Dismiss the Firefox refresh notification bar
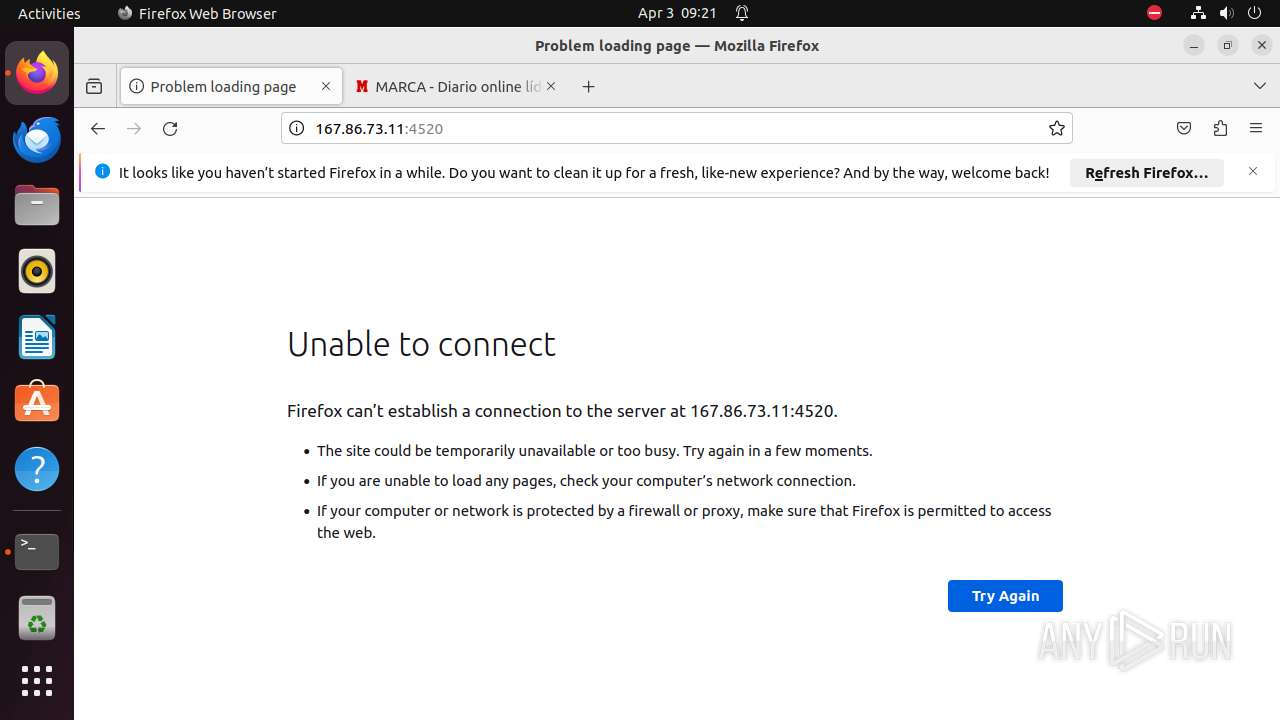This screenshot has width=1280, height=720. click(x=1252, y=172)
